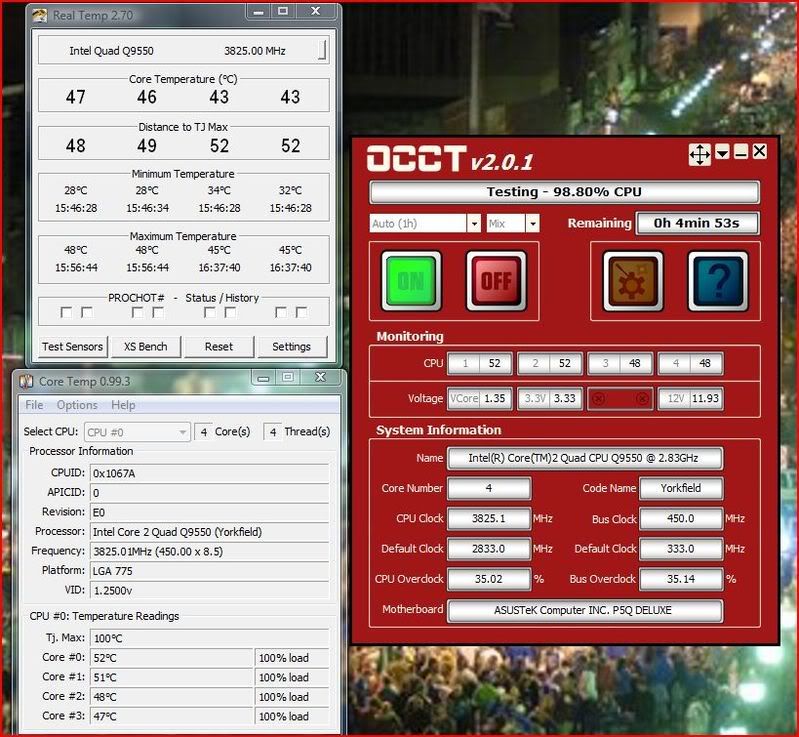The image size is (799, 737).
Task: Click OCCT collapse-down arrow icon
Action: point(722,152)
